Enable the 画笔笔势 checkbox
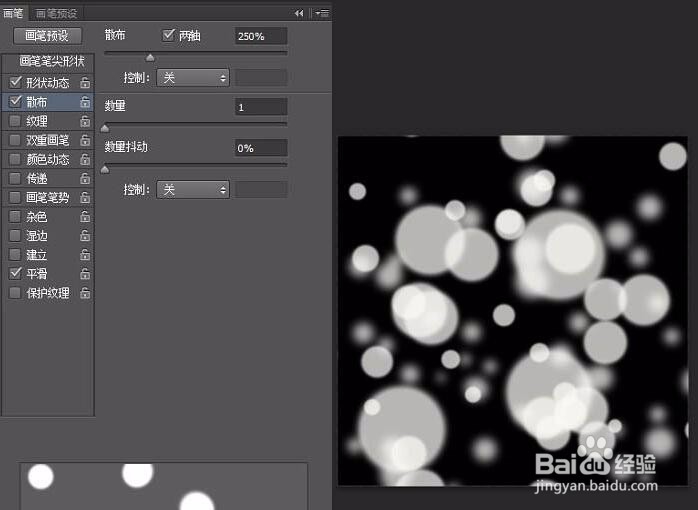Viewport: 698px width, 510px height. pyautogui.click(x=15, y=198)
